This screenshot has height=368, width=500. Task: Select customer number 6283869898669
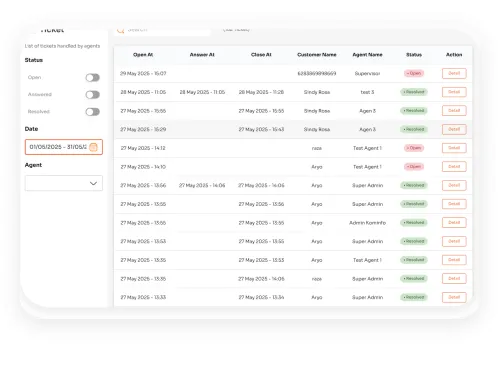click(x=317, y=74)
